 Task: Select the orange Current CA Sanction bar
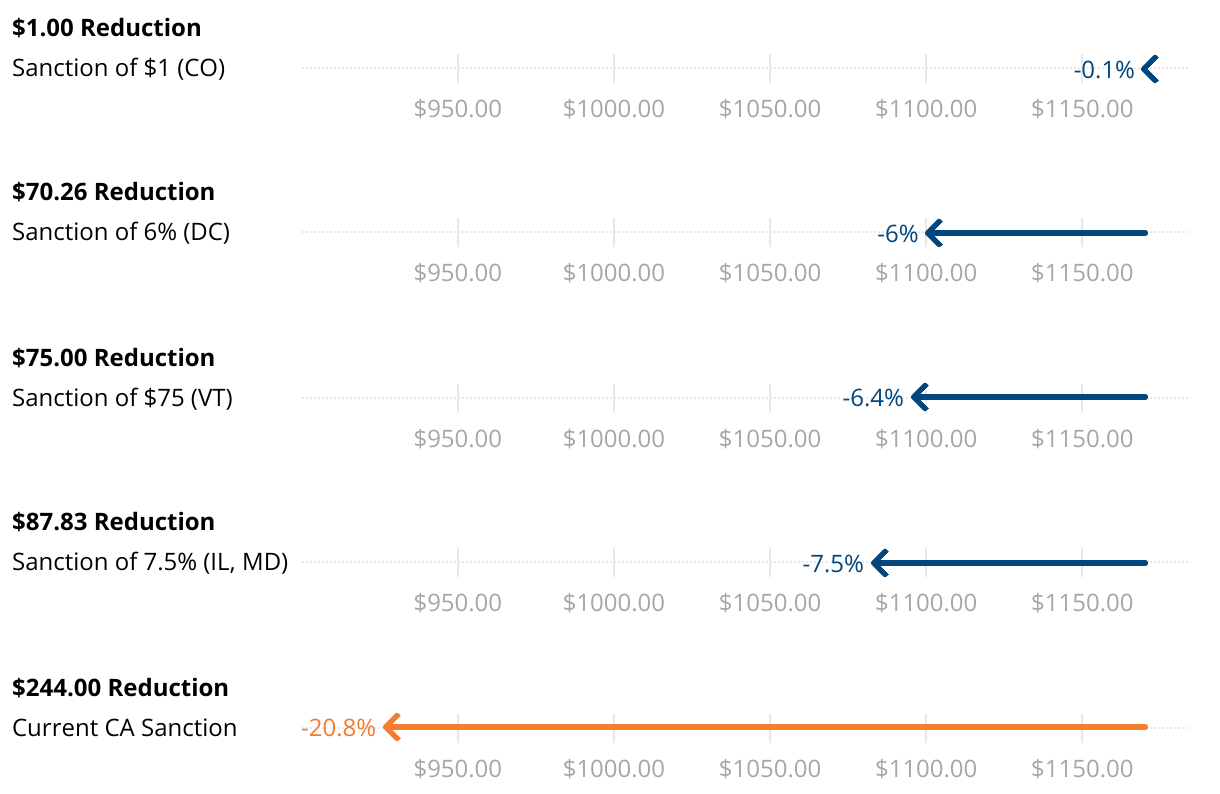point(765,727)
